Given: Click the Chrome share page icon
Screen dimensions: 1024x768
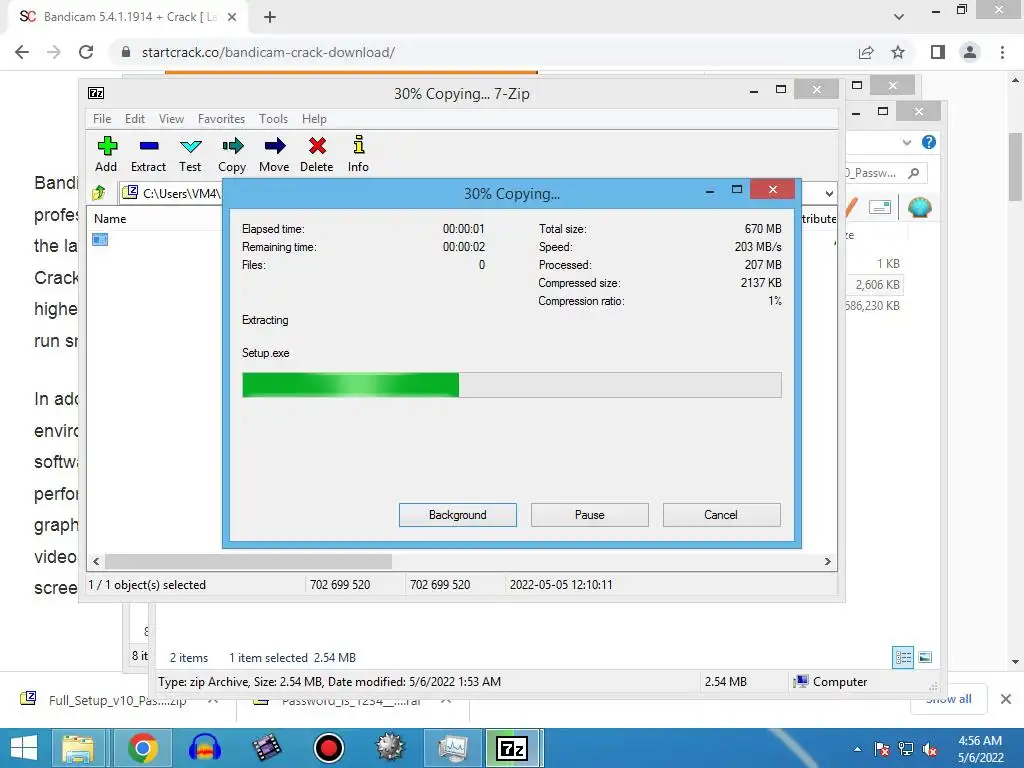Looking at the screenshot, I should click(866, 52).
